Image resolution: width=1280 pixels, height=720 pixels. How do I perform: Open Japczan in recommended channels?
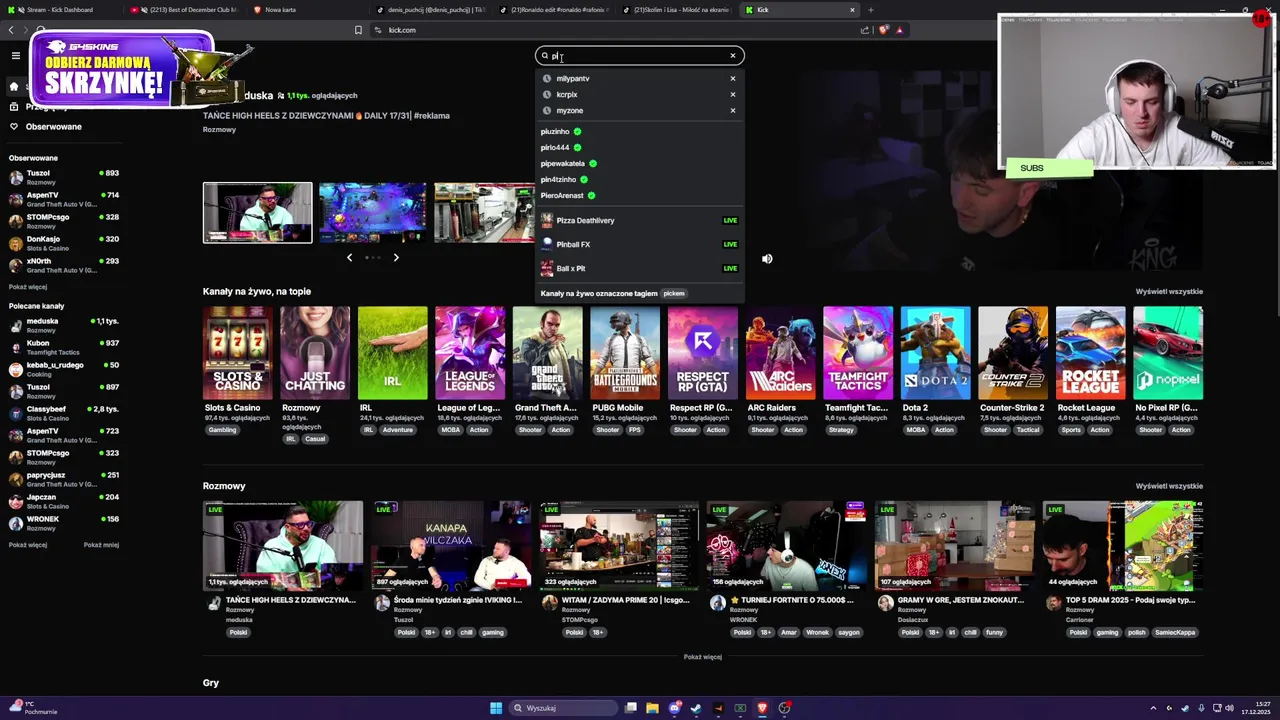coord(64,501)
